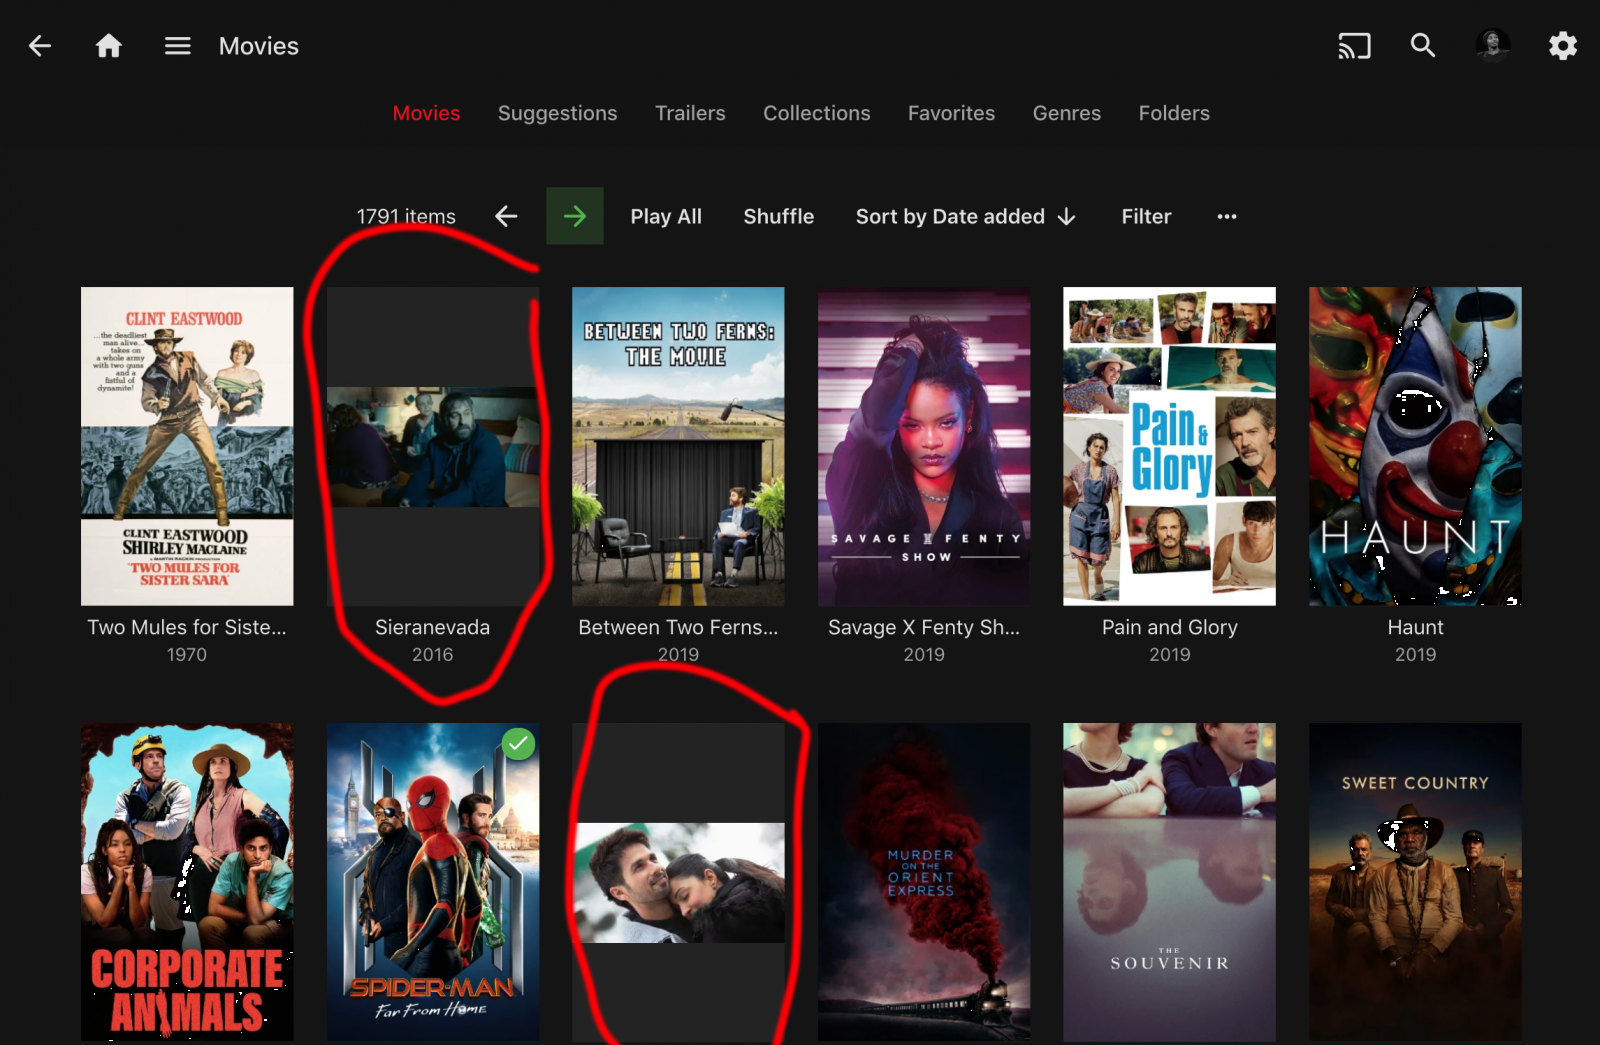Open the hamburger navigation menu
The height and width of the screenshot is (1045, 1600).
[178, 46]
